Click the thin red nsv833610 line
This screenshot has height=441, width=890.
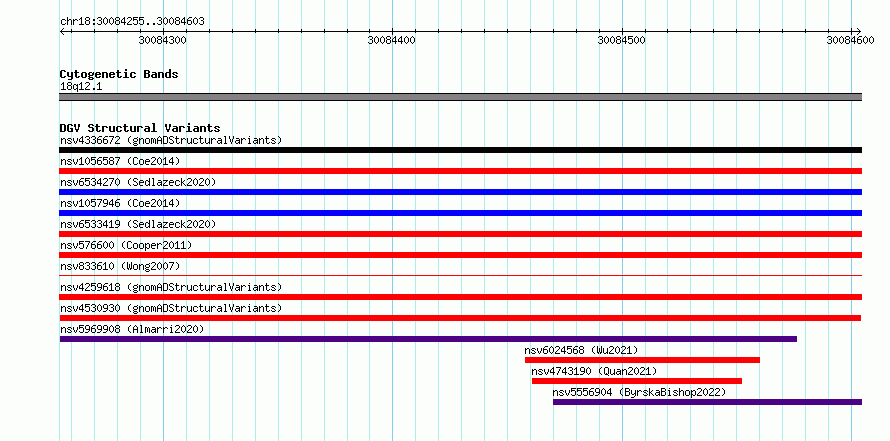(460, 275)
